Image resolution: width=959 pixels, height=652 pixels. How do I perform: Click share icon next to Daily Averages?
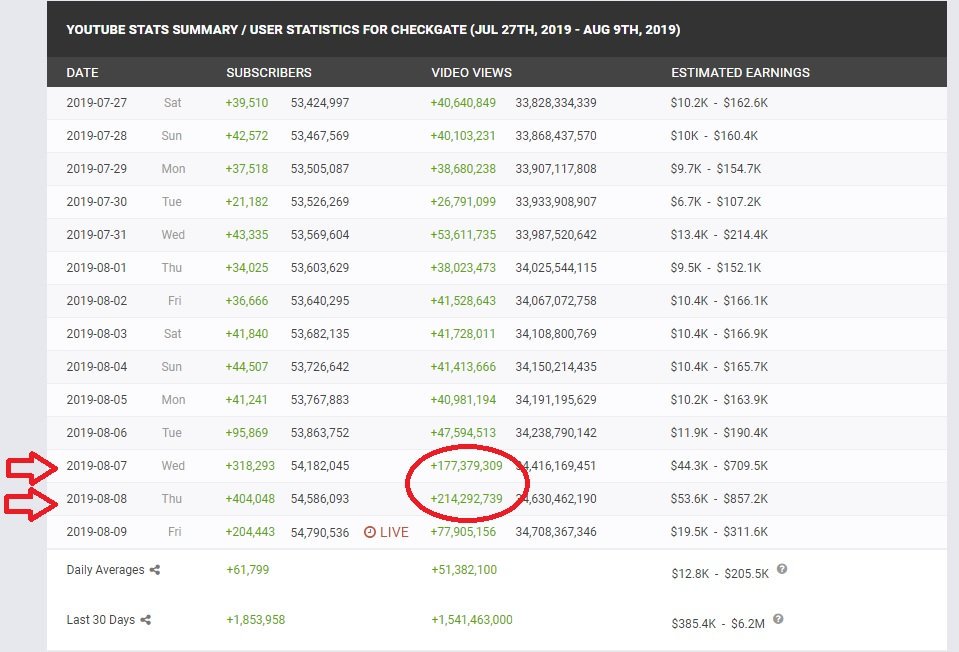(x=155, y=570)
